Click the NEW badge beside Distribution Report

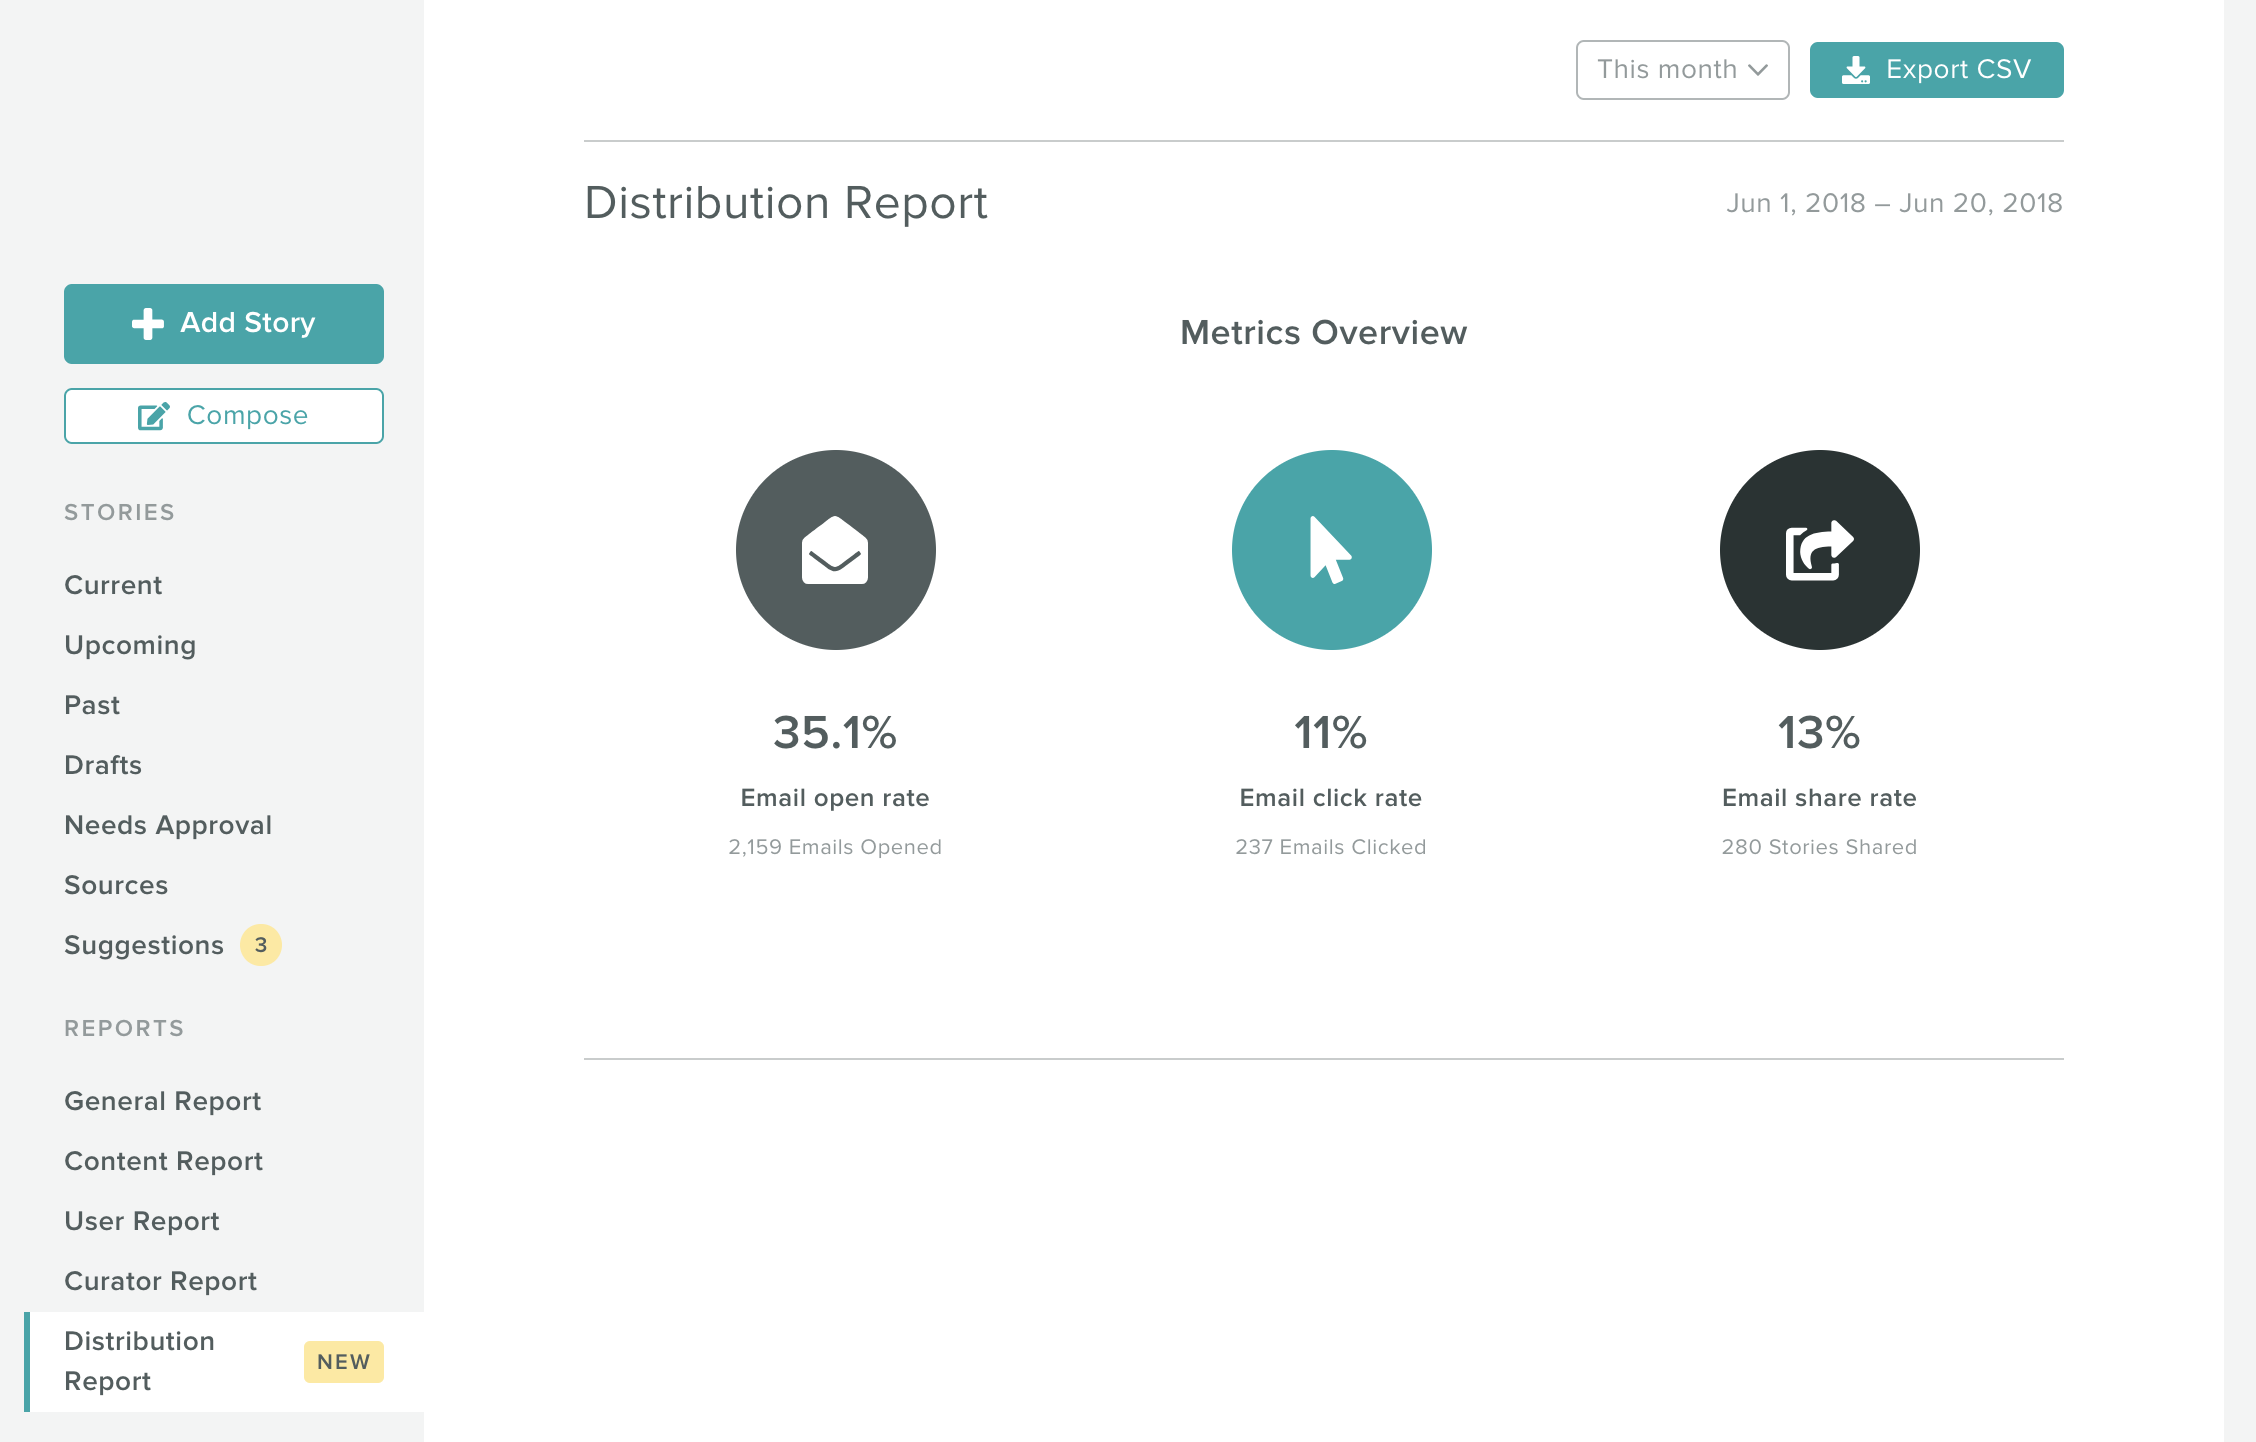344,1362
